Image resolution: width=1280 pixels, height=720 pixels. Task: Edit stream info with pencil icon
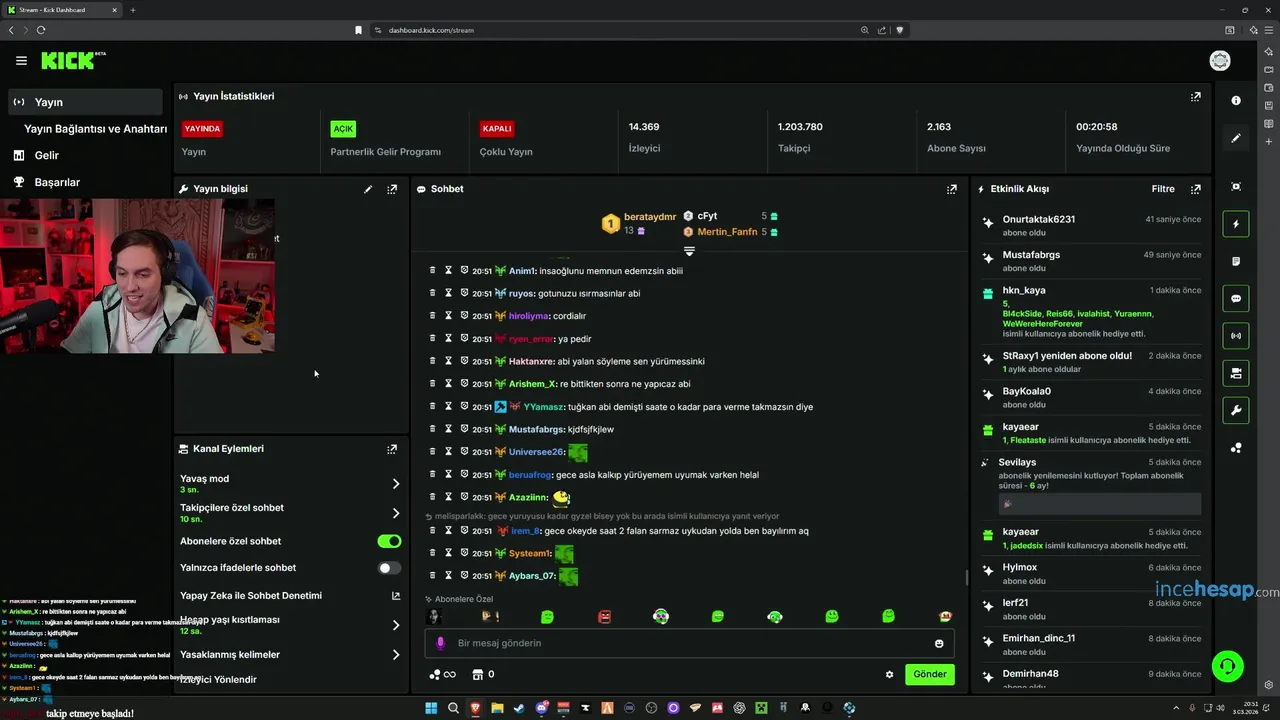point(368,189)
